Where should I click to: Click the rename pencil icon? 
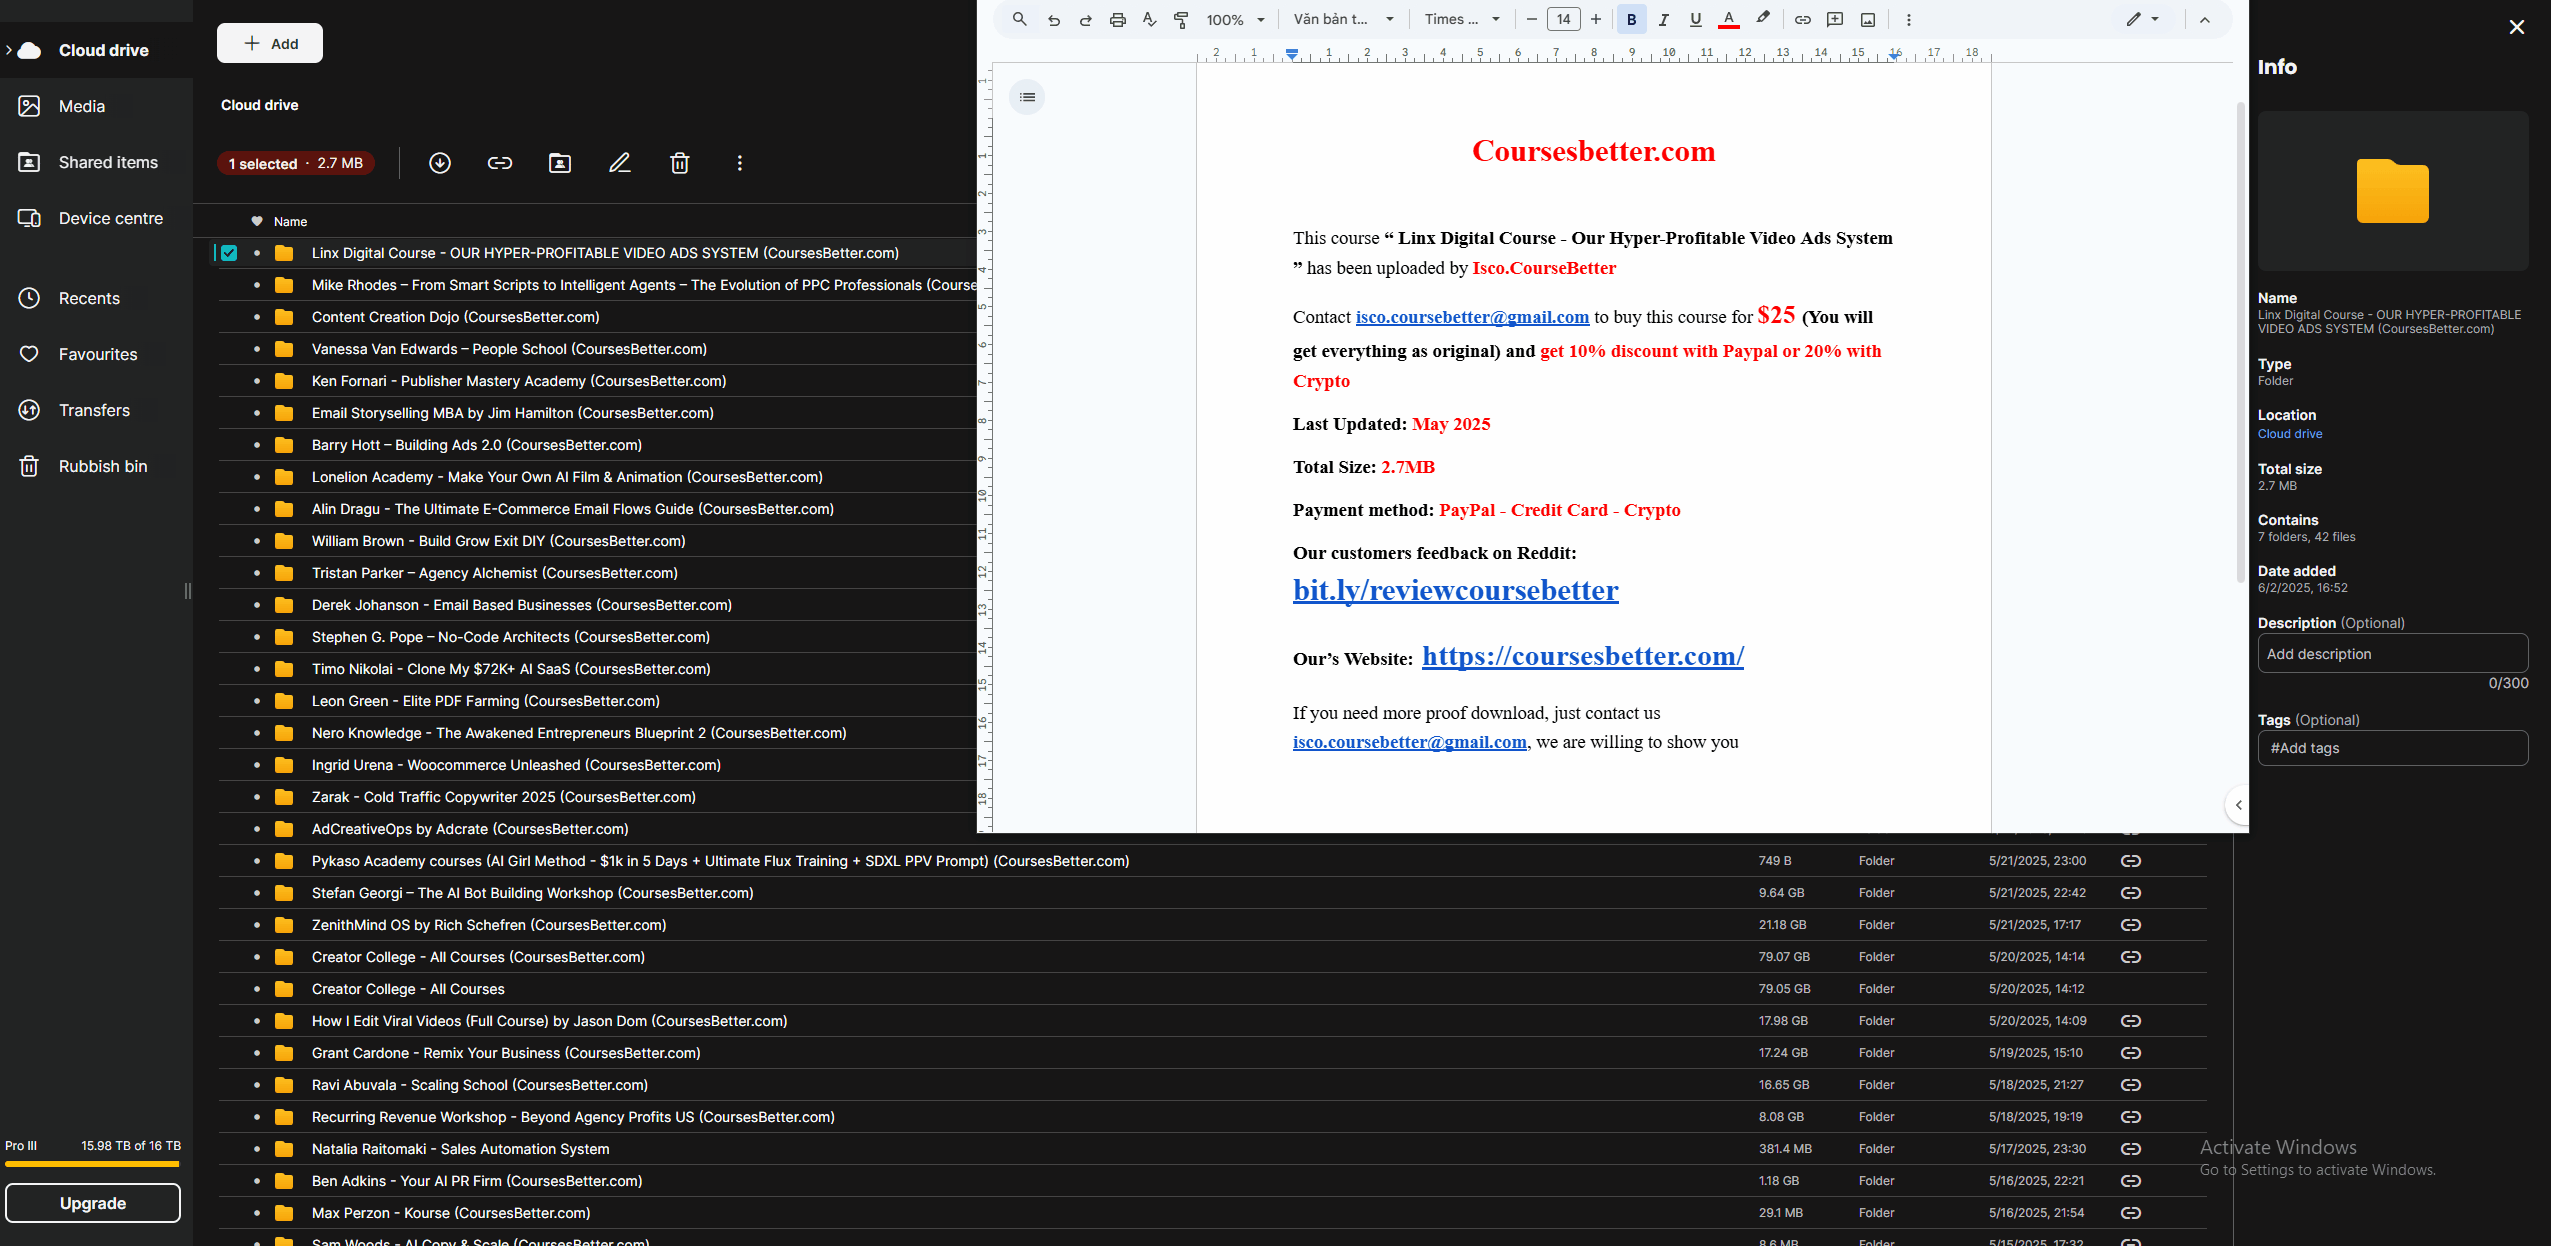620,163
